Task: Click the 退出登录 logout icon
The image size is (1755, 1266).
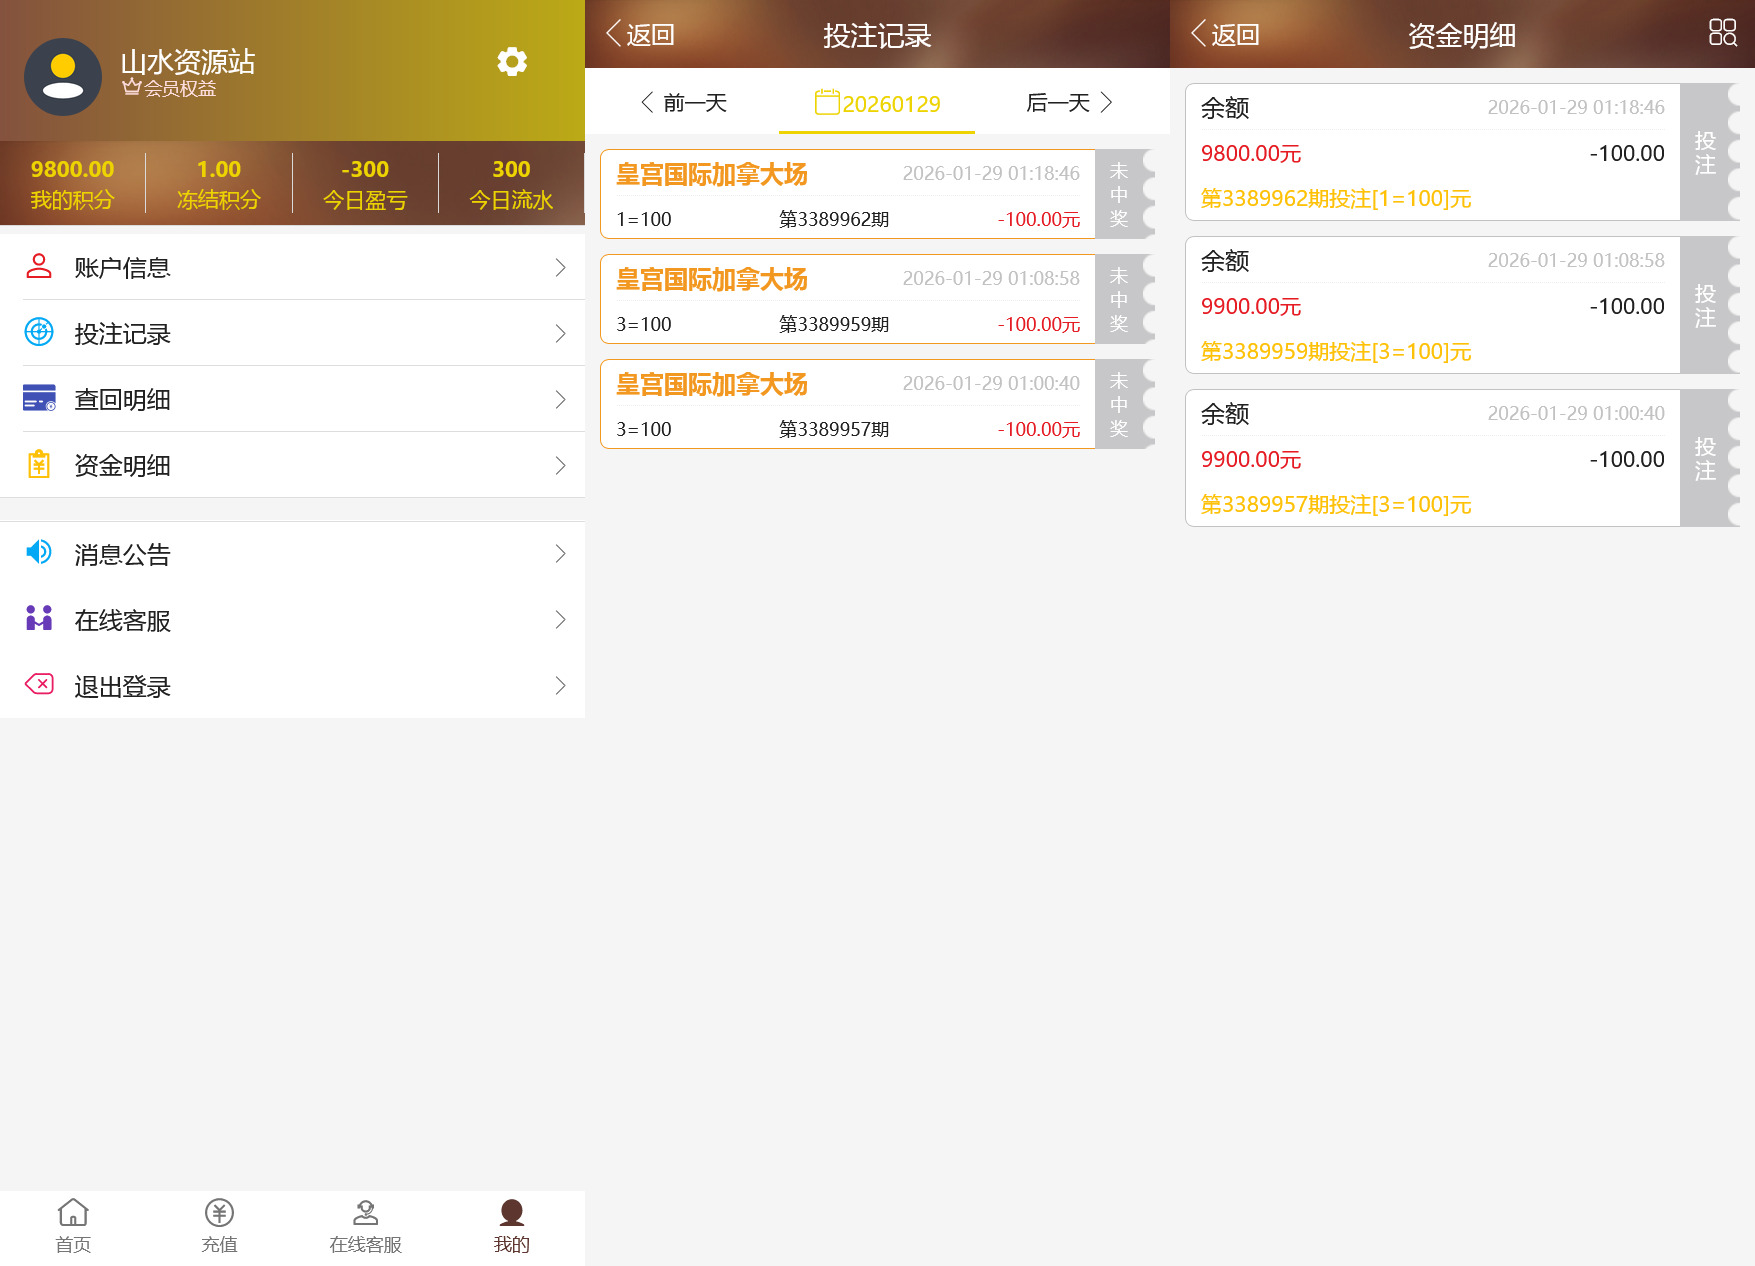Action: 39,684
